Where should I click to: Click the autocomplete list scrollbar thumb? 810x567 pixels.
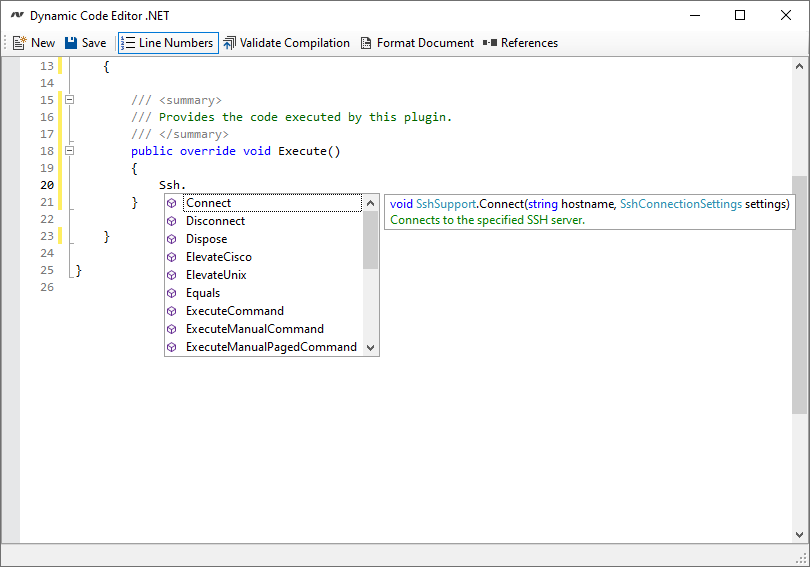pyautogui.click(x=370, y=240)
